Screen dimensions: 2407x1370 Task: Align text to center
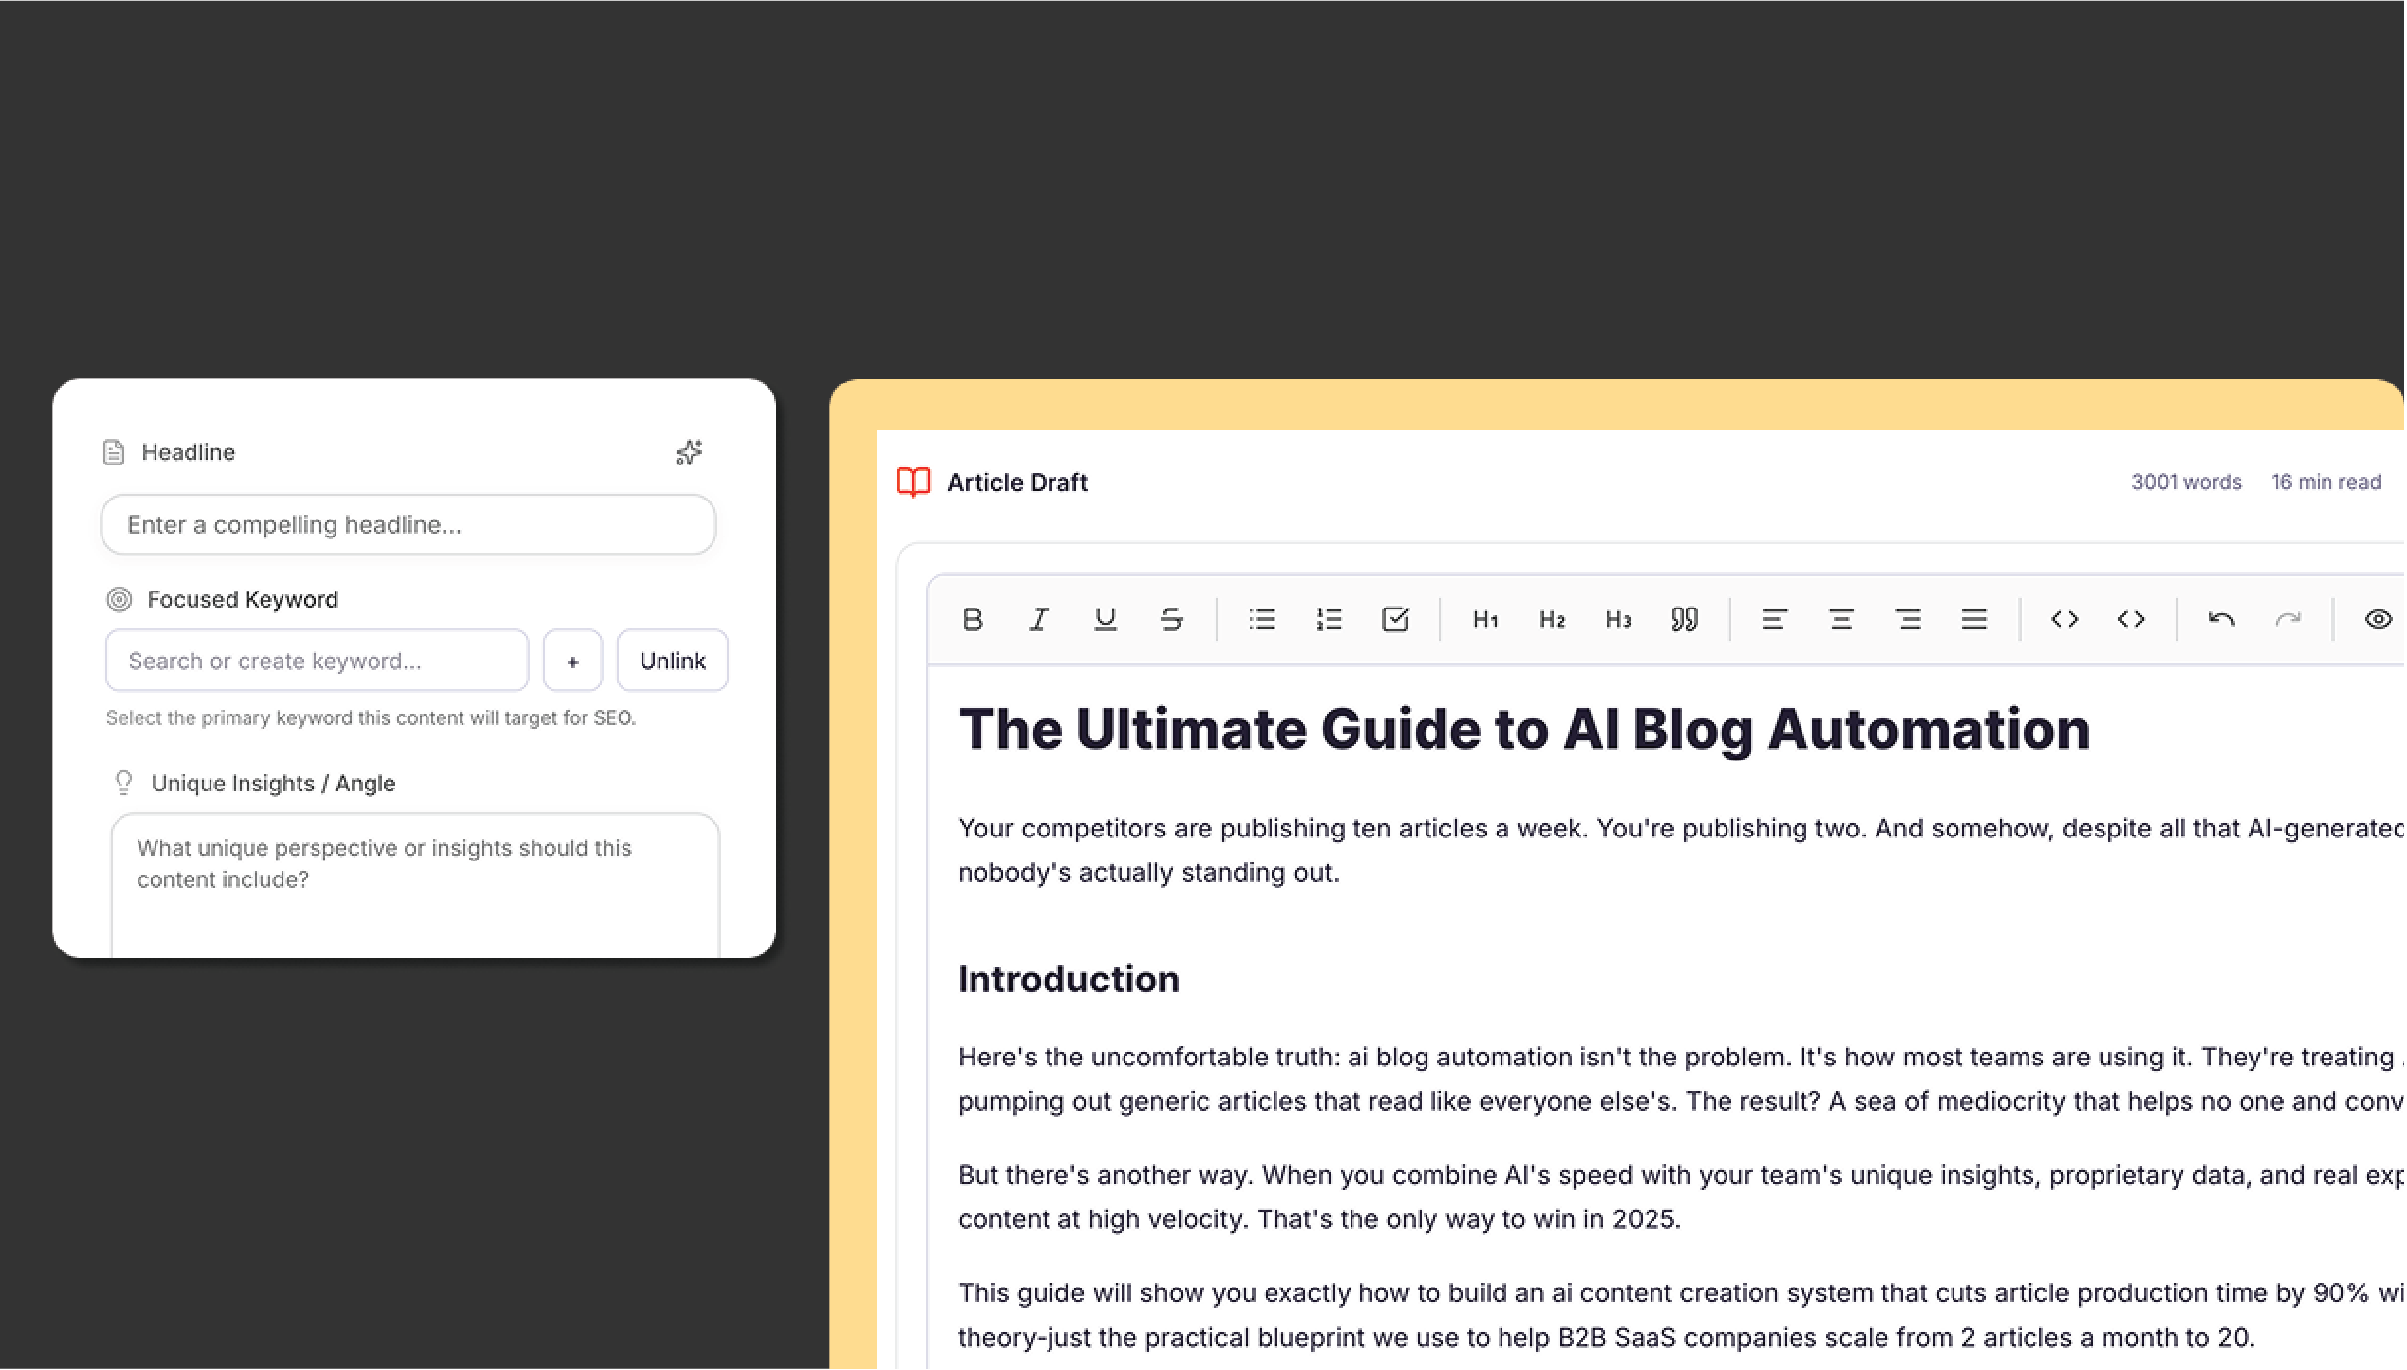(x=1841, y=620)
